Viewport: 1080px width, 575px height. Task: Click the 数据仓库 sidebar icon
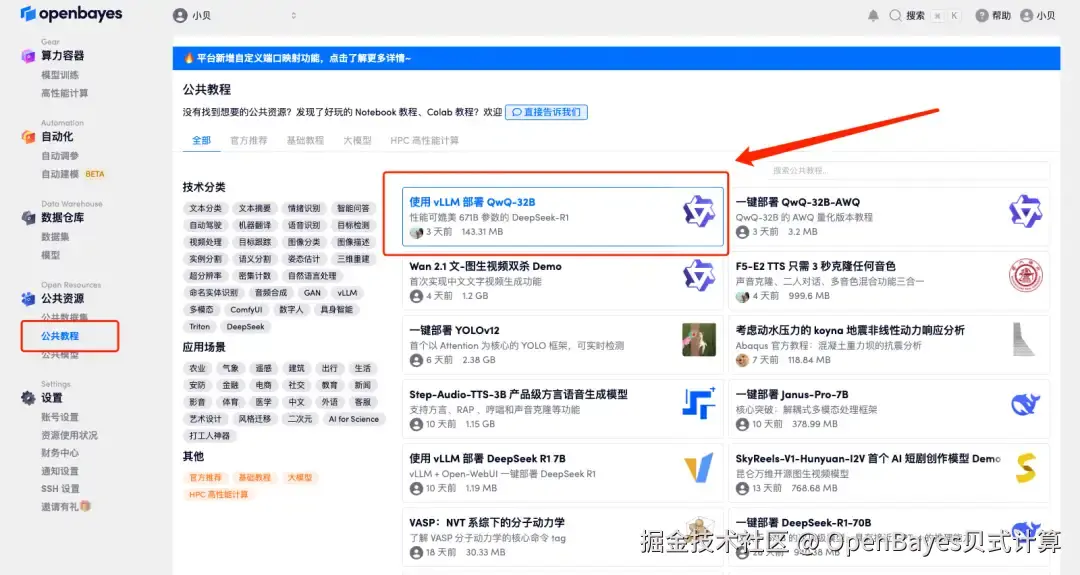[28, 218]
